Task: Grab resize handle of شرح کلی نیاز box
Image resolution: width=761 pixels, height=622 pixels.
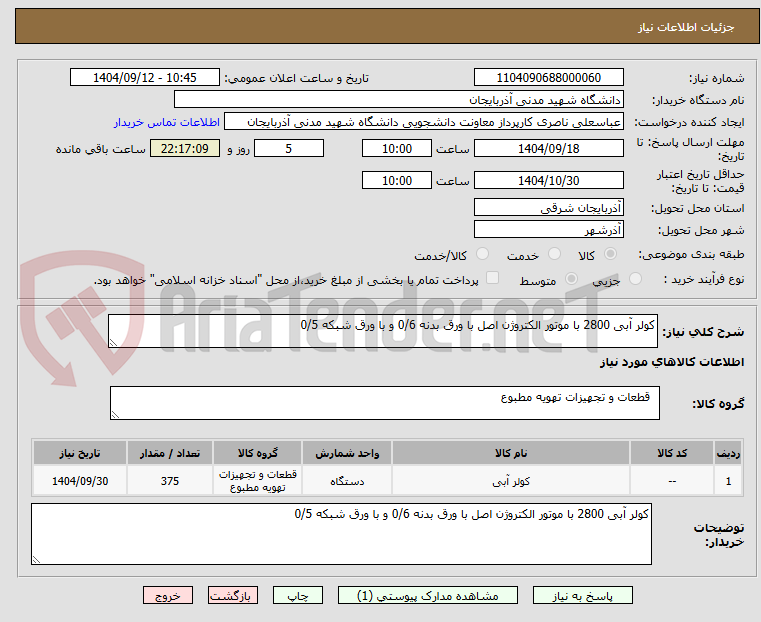Action: coord(113,343)
